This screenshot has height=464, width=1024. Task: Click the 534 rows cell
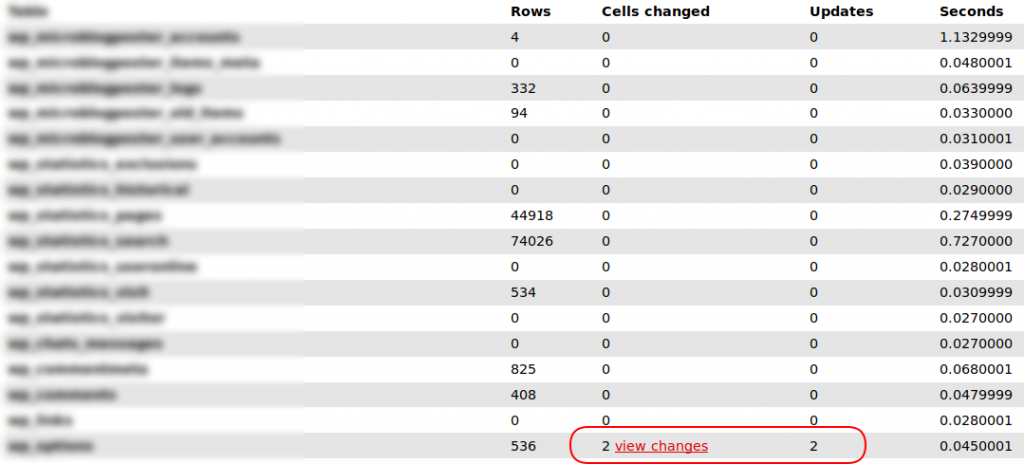click(x=523, y=292)
